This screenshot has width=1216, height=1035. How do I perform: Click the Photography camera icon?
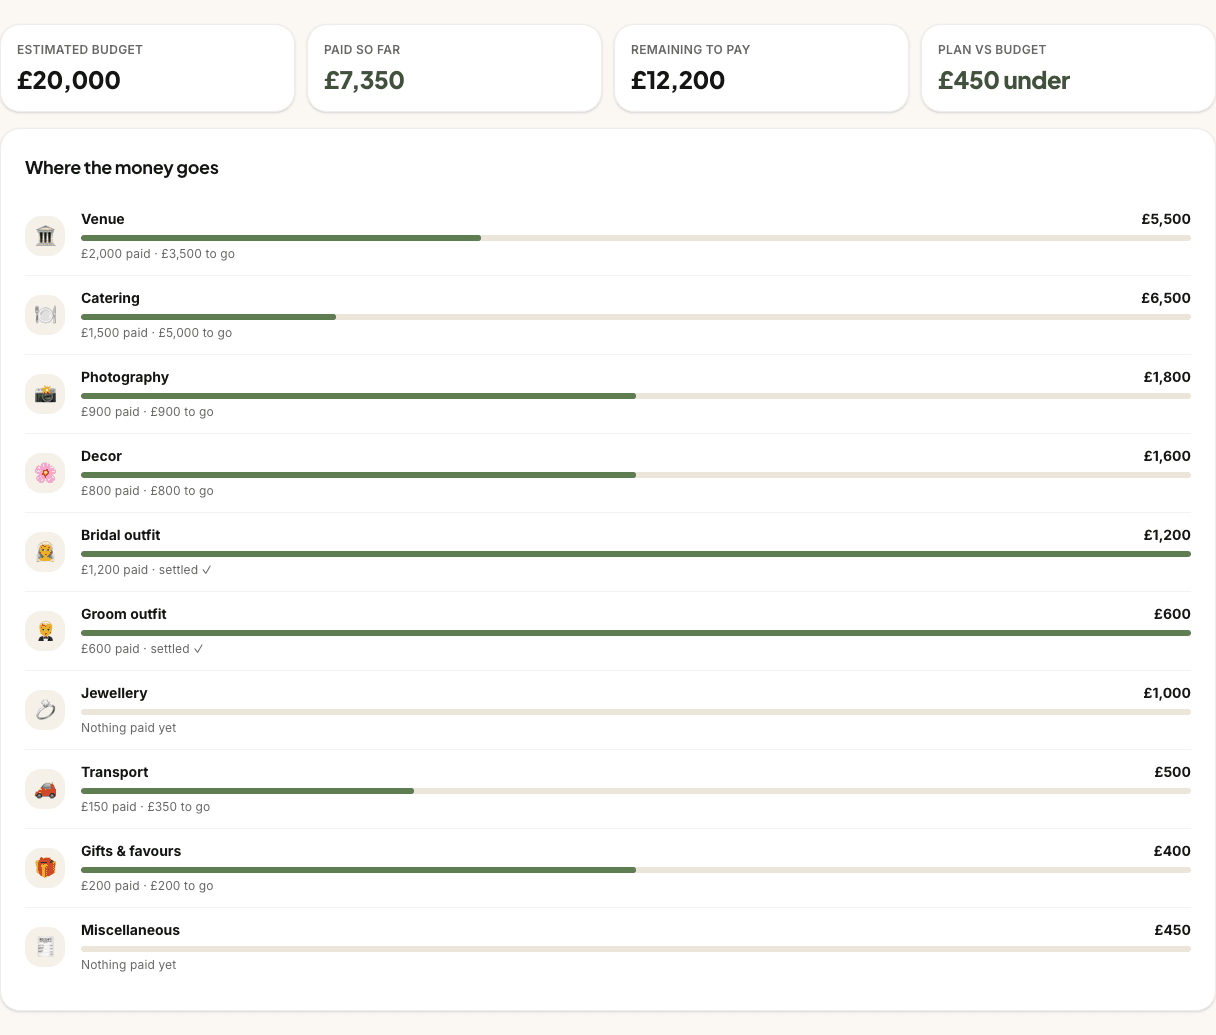click(x=45, y=394)
